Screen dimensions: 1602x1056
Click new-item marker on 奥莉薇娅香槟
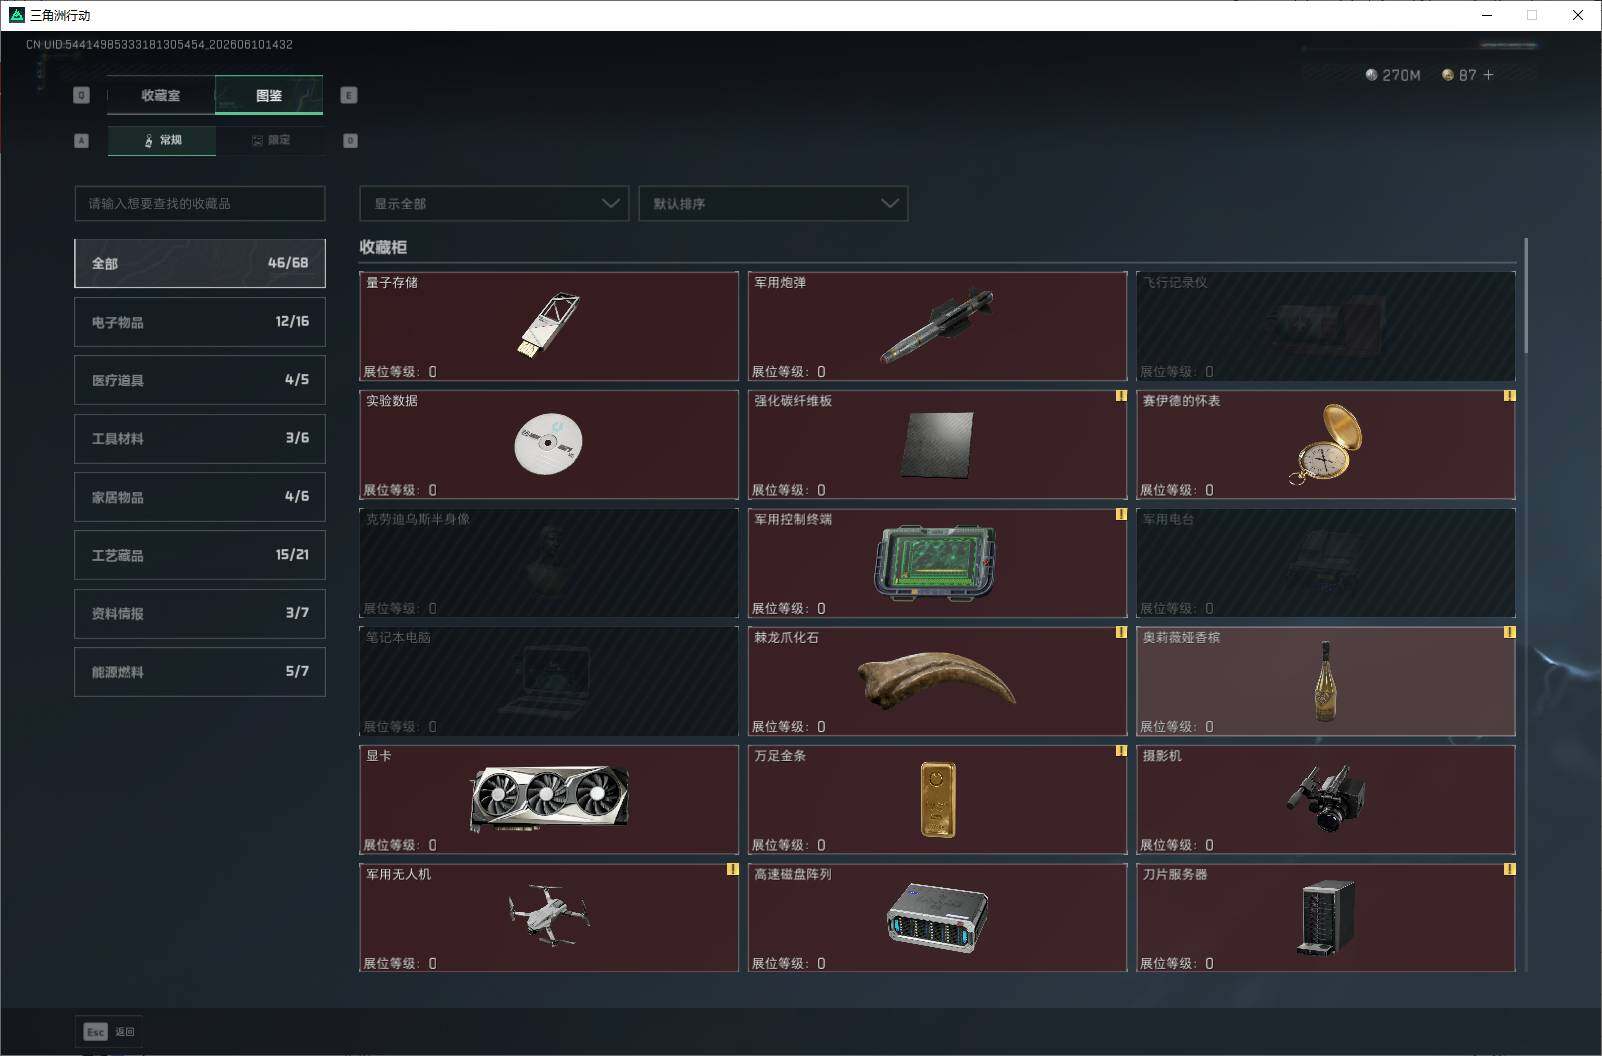(x=1509, y=632)
